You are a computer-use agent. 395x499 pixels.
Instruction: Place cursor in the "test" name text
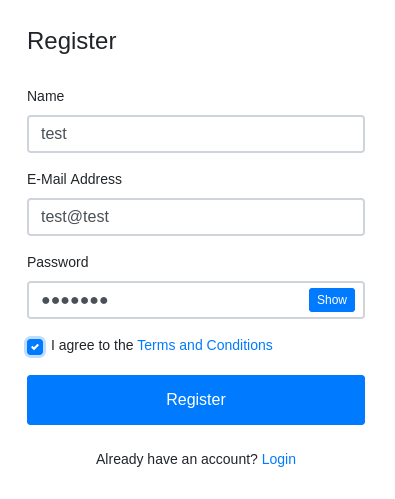click(x=54, y=134)
